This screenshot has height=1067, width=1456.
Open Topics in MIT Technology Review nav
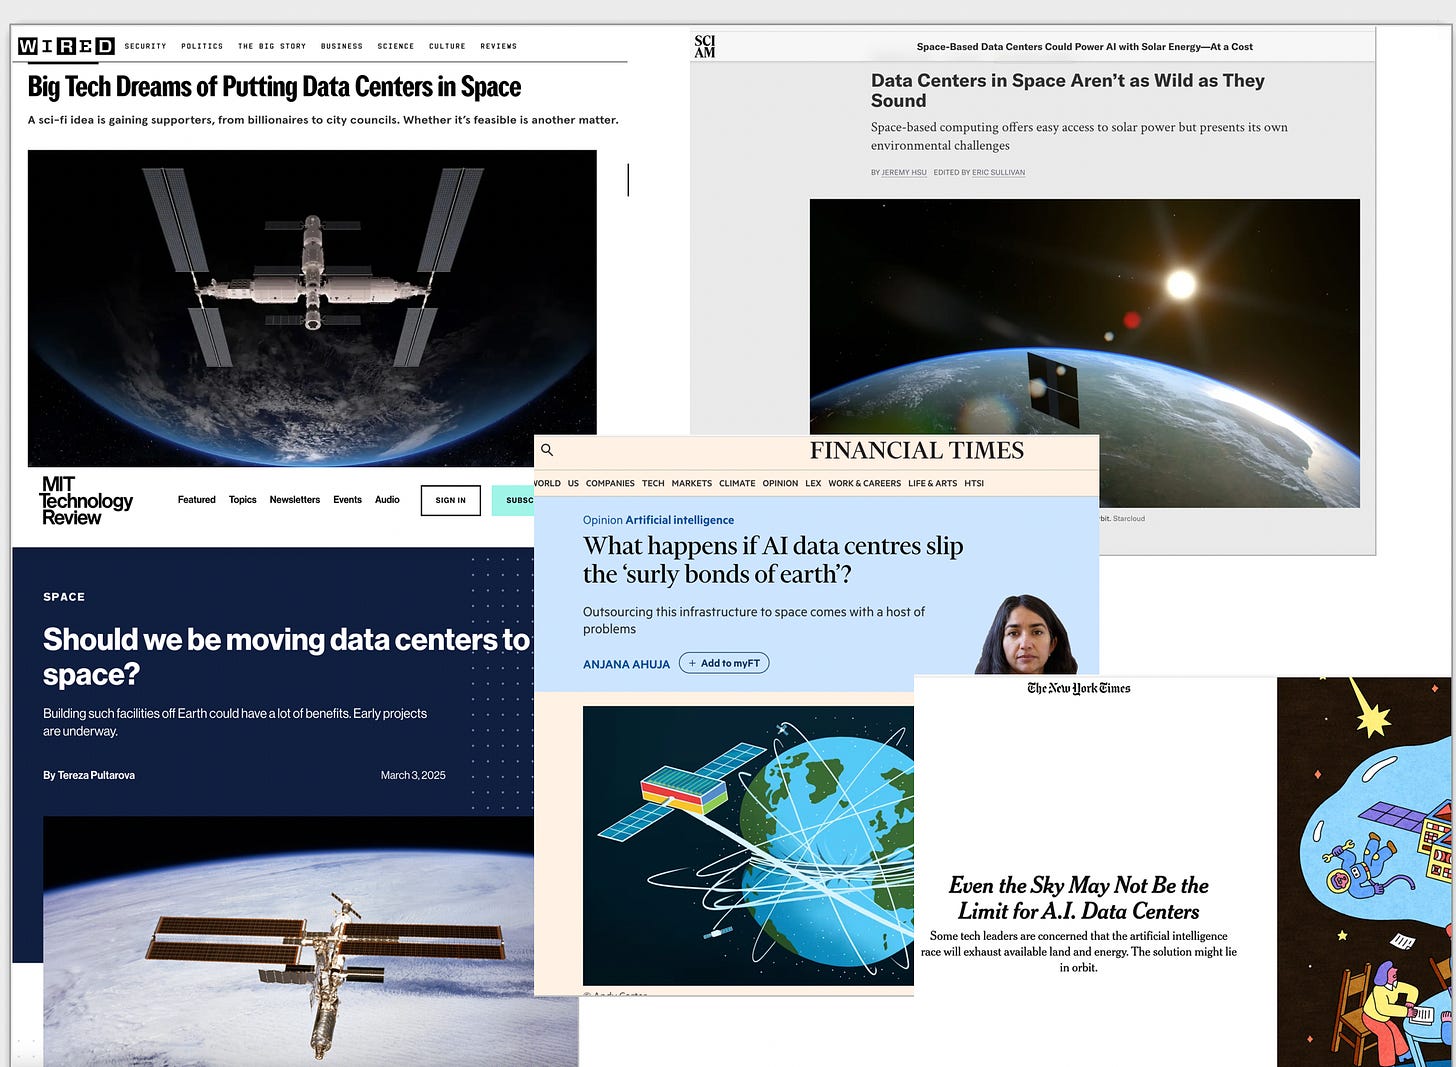tap(243, 500)
